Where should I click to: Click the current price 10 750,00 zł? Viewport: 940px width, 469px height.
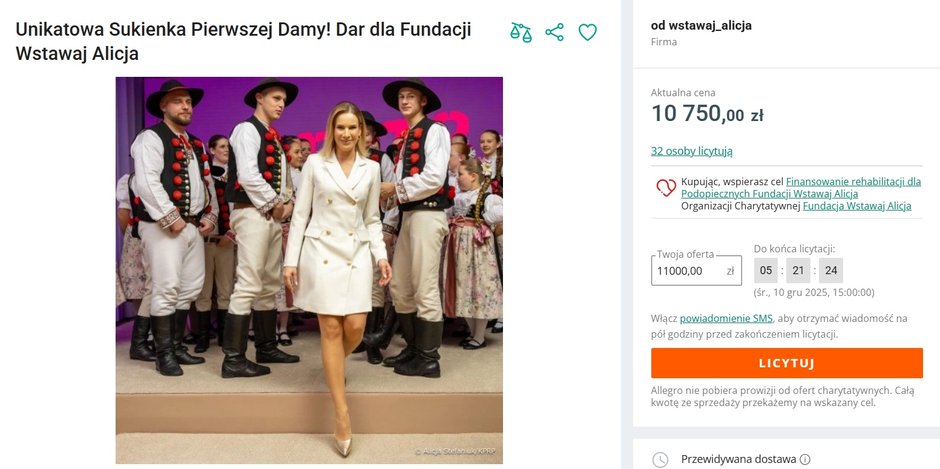[707, 114]
